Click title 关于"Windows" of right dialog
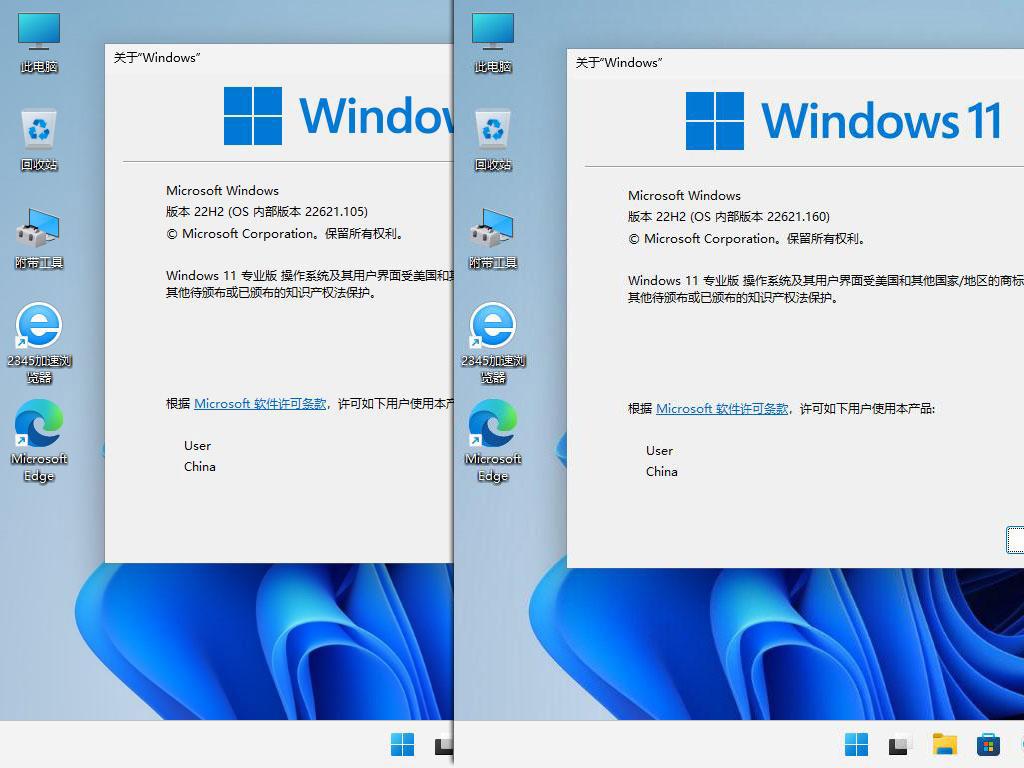 [x=618, y=63]
